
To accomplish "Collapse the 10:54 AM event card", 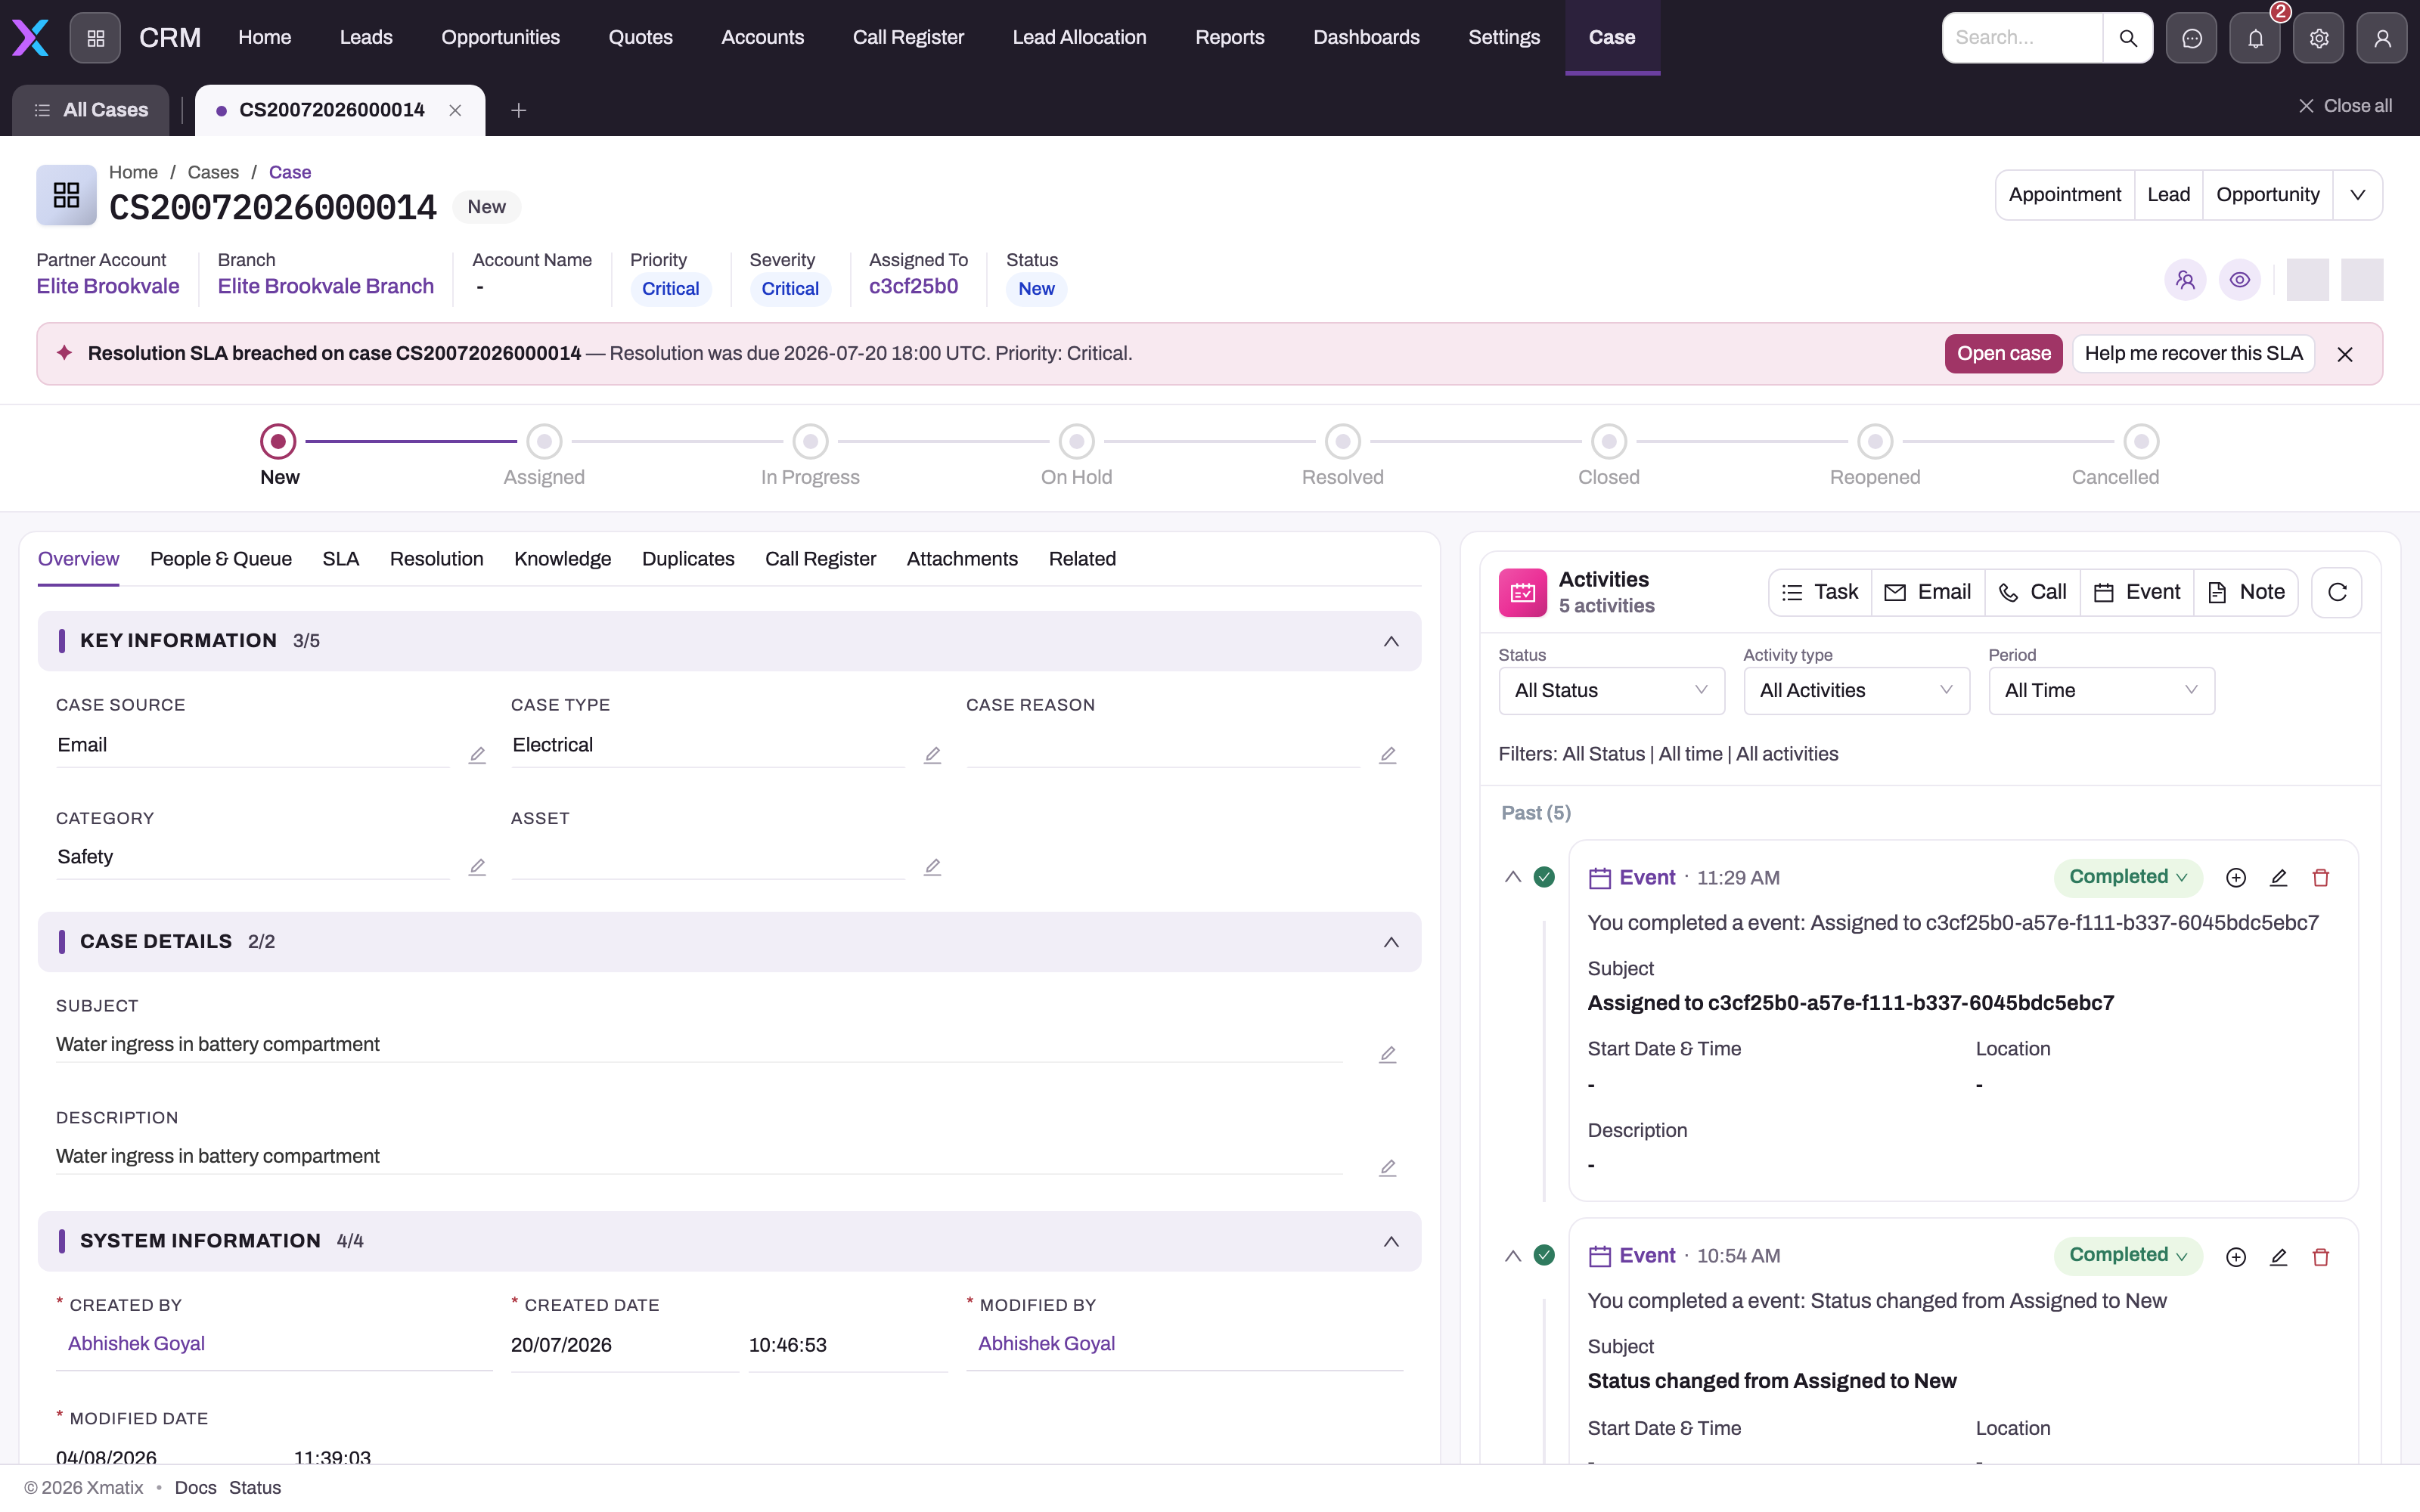I will point(1512,1256).
